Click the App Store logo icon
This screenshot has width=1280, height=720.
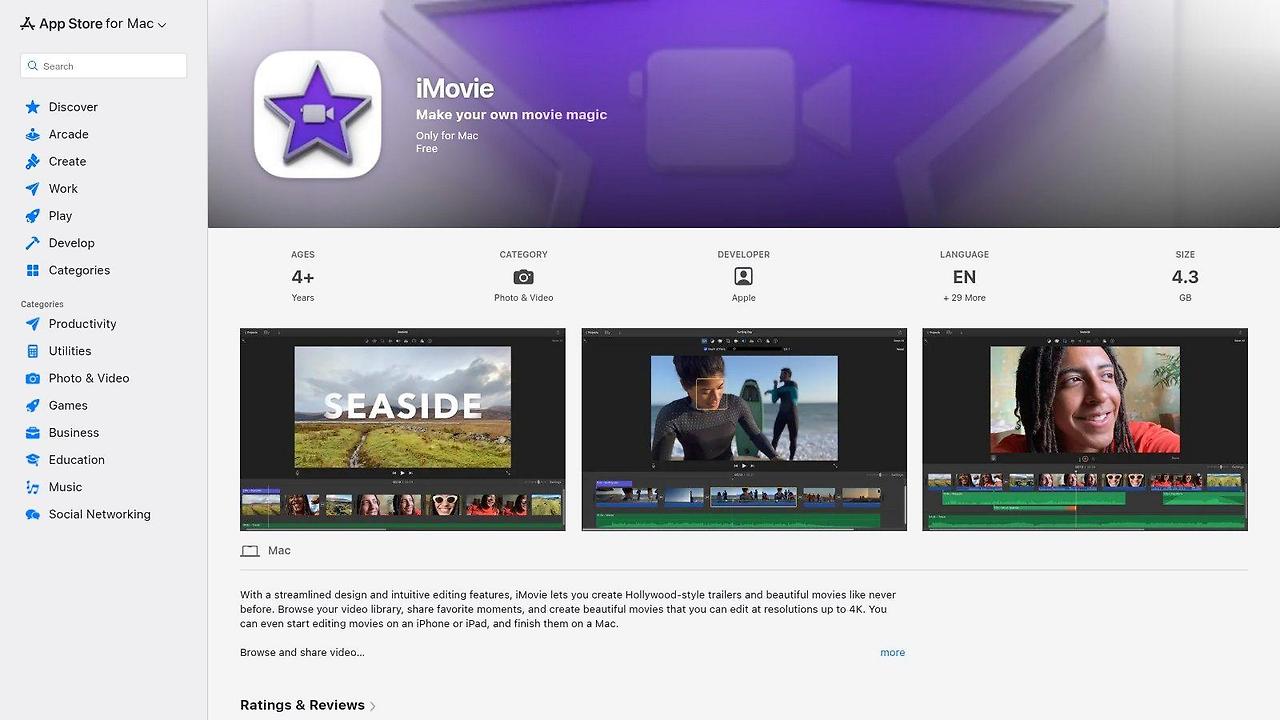[27, 23]
